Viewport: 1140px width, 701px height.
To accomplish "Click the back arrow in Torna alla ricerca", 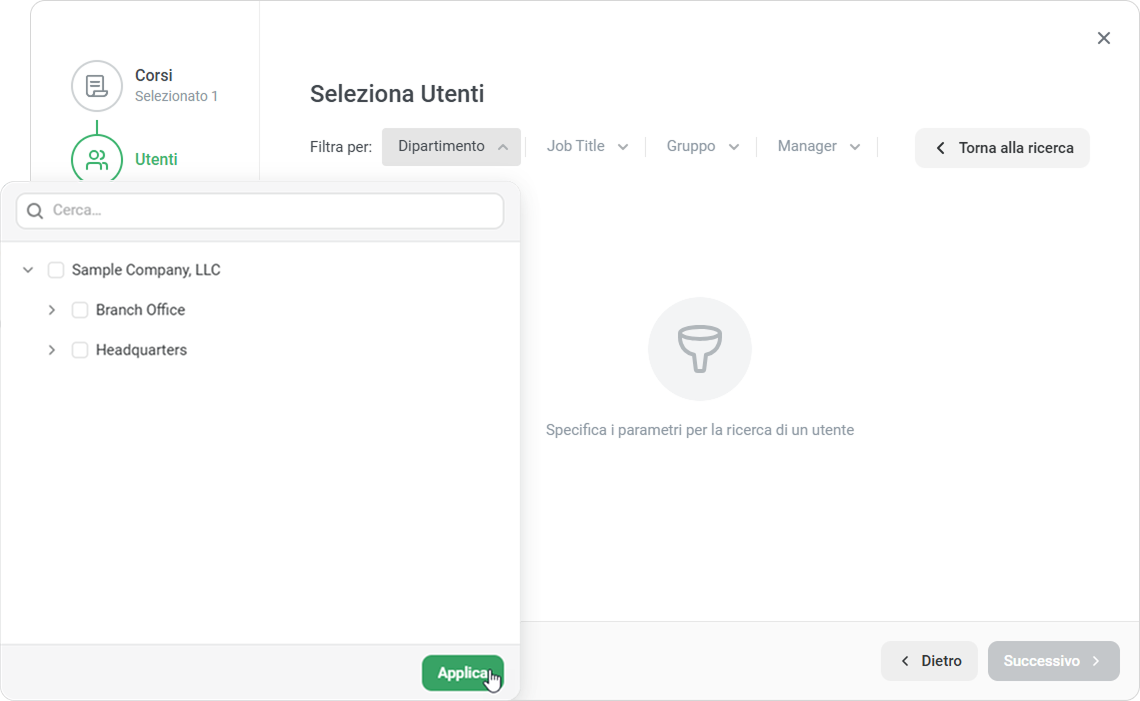I will tap(940, 148).
